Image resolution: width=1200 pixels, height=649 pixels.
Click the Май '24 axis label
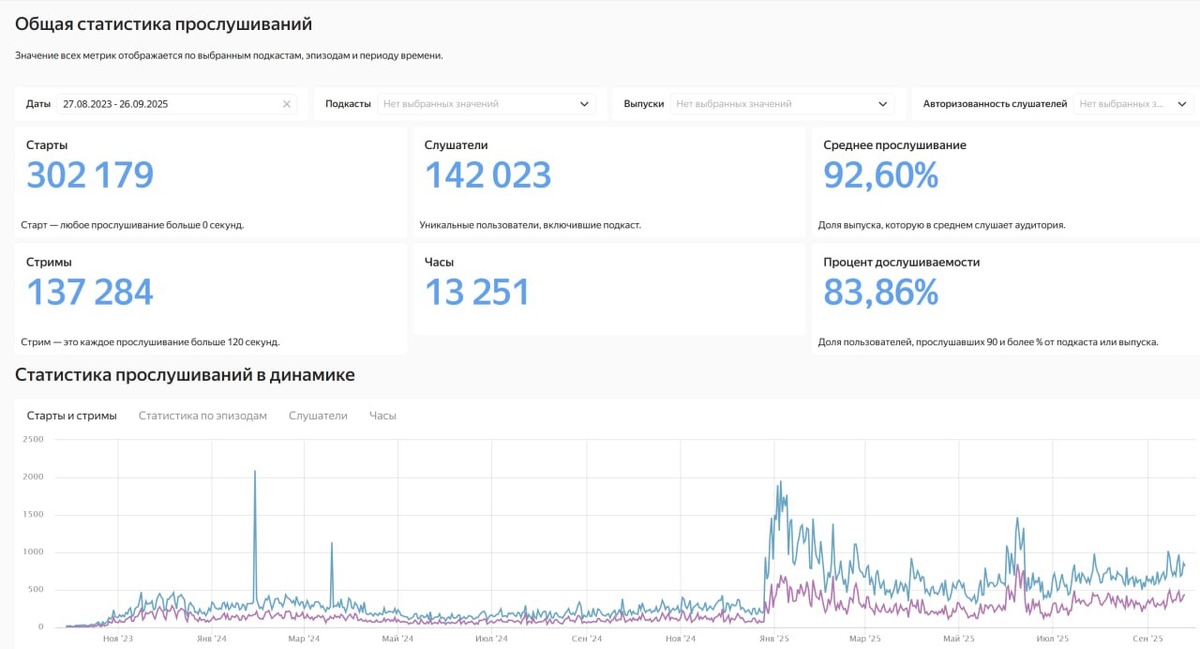[398, 638]
